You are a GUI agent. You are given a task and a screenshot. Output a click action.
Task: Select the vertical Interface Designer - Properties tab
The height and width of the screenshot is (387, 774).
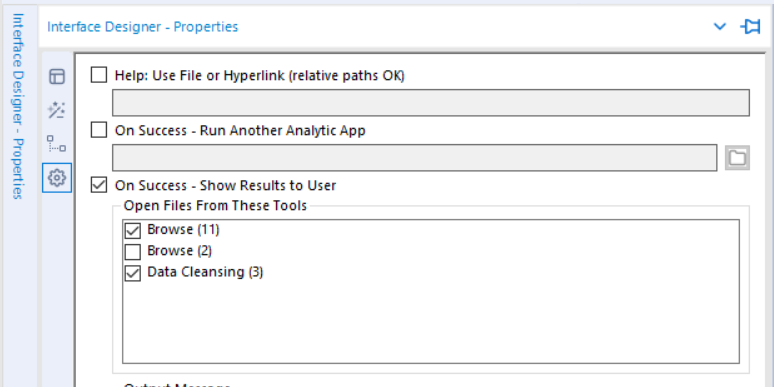pos(18,106)
